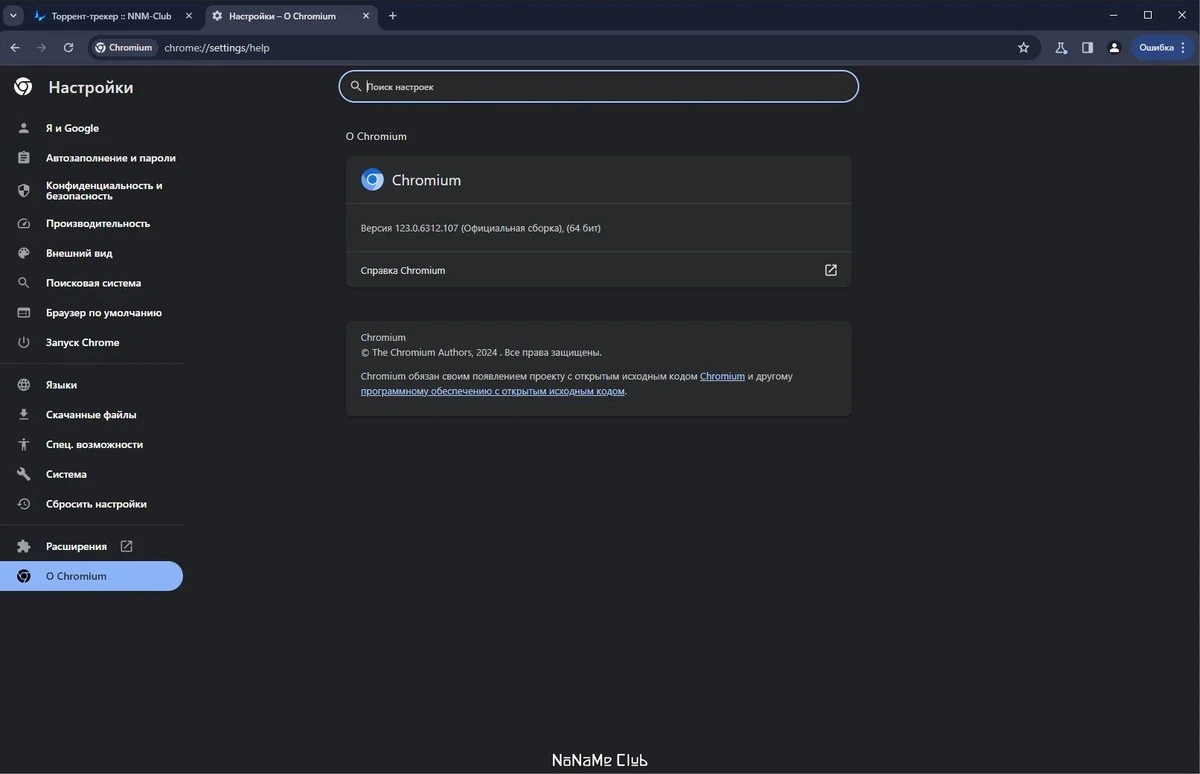Click the globe icon for Языки
The width and height of the screenshot is (1200, 774).
point(24,385)
